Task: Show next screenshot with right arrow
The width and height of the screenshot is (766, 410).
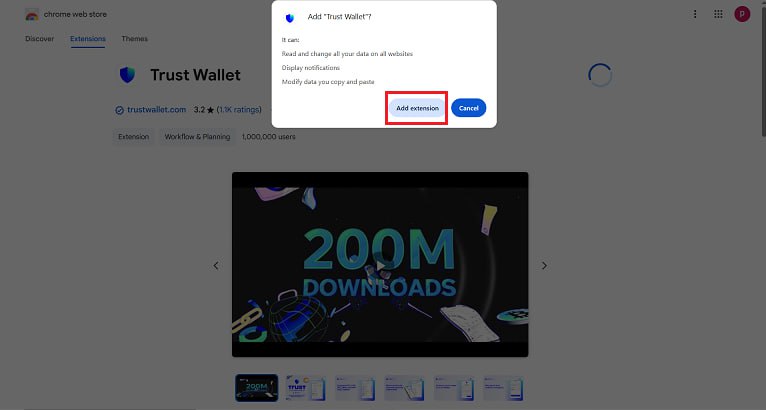Action: click(544, 265)
